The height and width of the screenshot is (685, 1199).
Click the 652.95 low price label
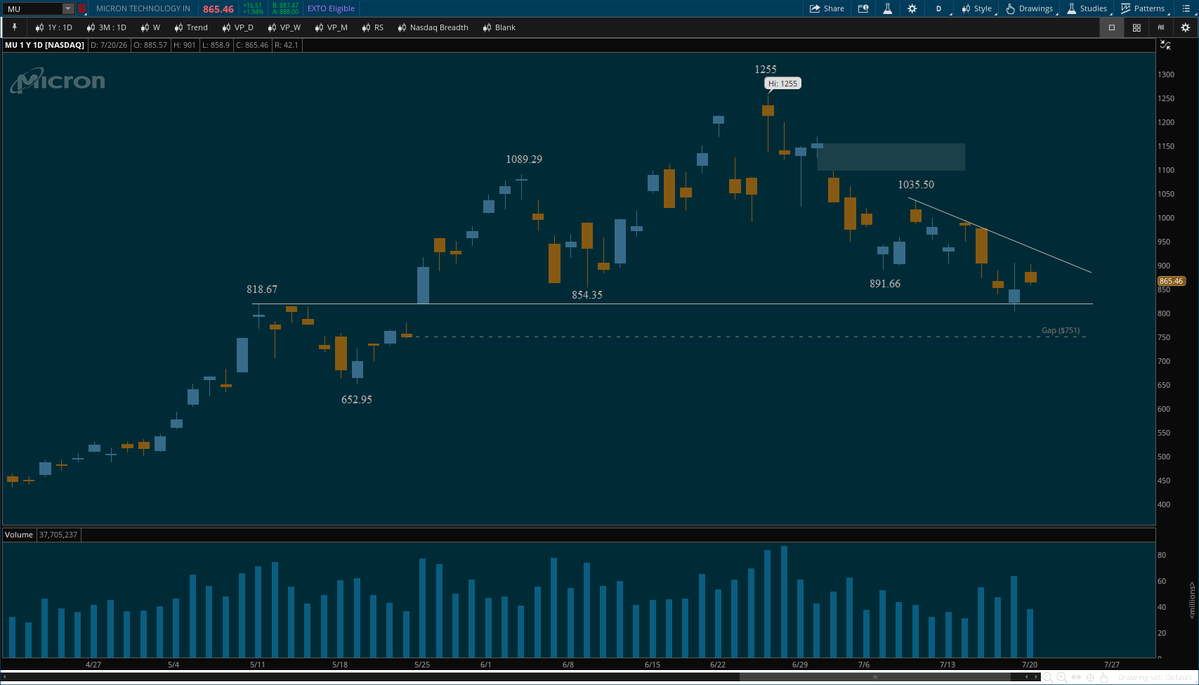(356, 399)
